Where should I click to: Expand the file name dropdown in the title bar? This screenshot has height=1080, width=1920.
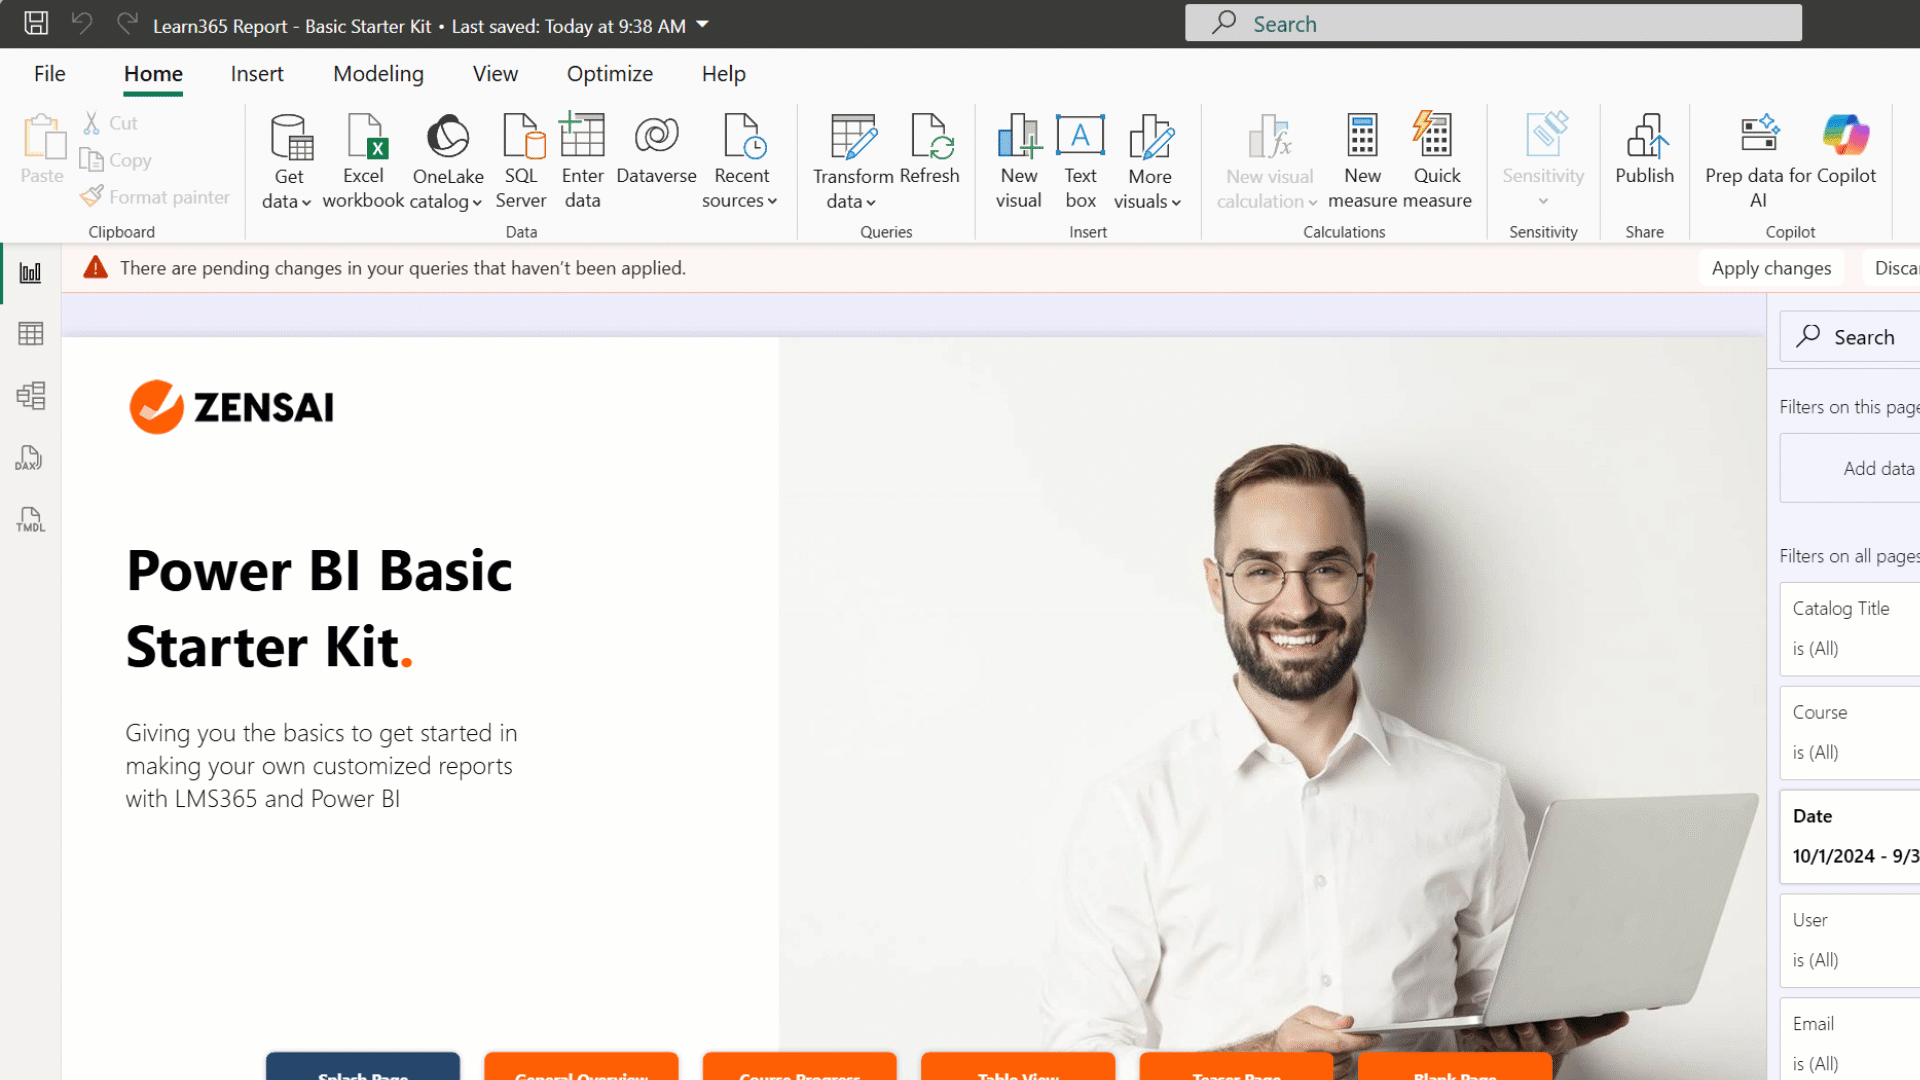703,24
